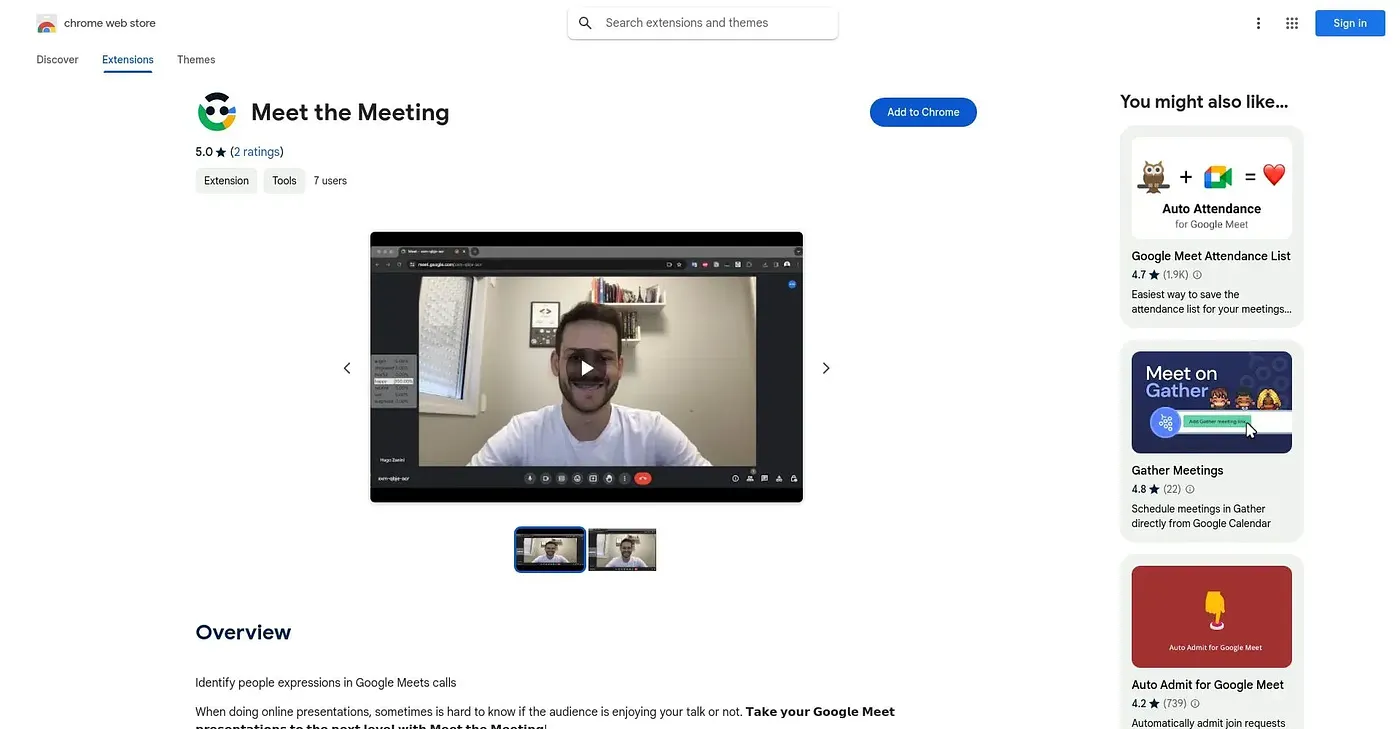Screen dimensions: 1400x729
Task: Add Meet the Meeting to Chrome
Action: pos(923,112)
